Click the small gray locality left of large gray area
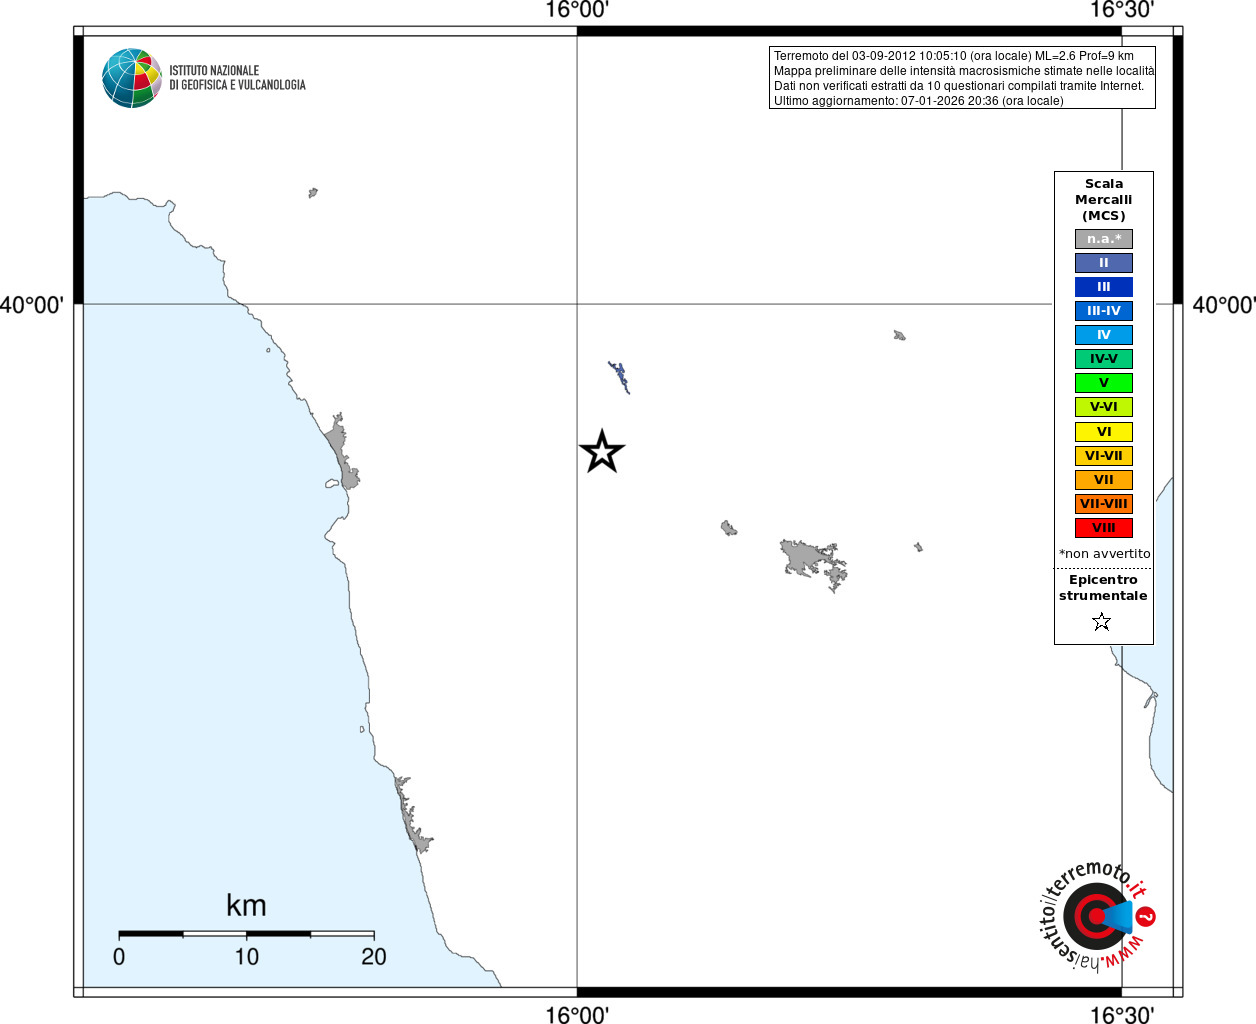 729,528
